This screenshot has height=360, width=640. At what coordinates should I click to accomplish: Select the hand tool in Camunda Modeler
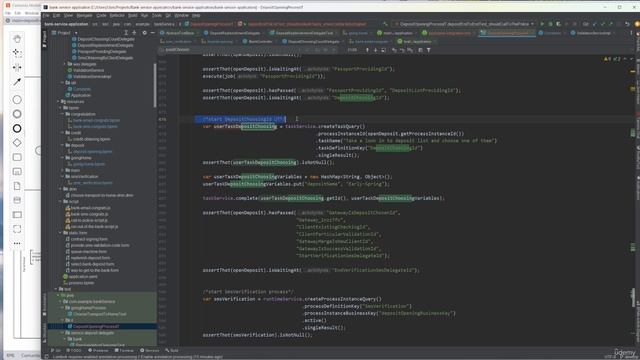17,39
